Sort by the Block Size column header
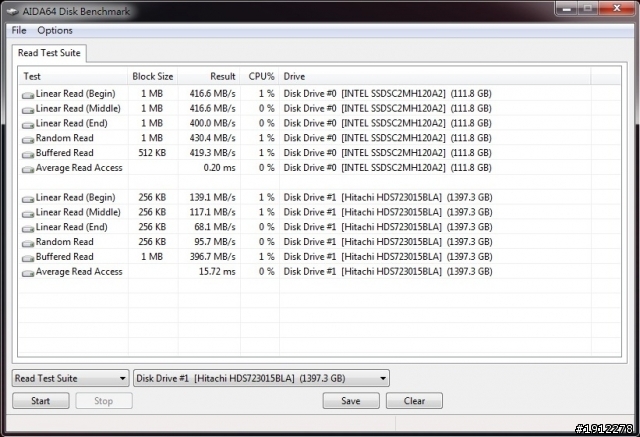This screenshot has width=640, height=437. [x=153, y=76]
